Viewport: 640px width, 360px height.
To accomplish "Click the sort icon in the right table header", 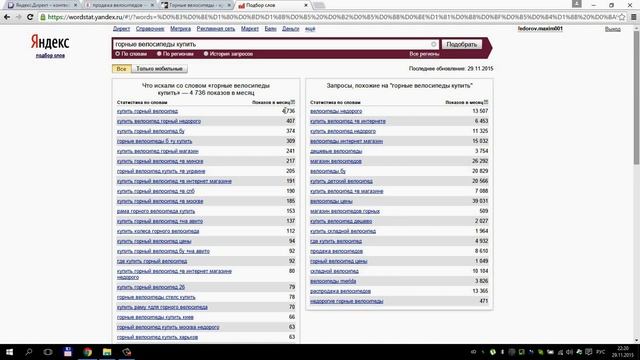I will (486, 102).
